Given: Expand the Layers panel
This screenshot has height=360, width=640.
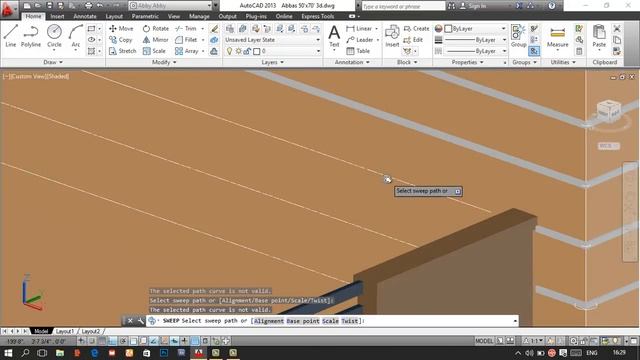Looking at the screenshot, I should coord(273,62).
